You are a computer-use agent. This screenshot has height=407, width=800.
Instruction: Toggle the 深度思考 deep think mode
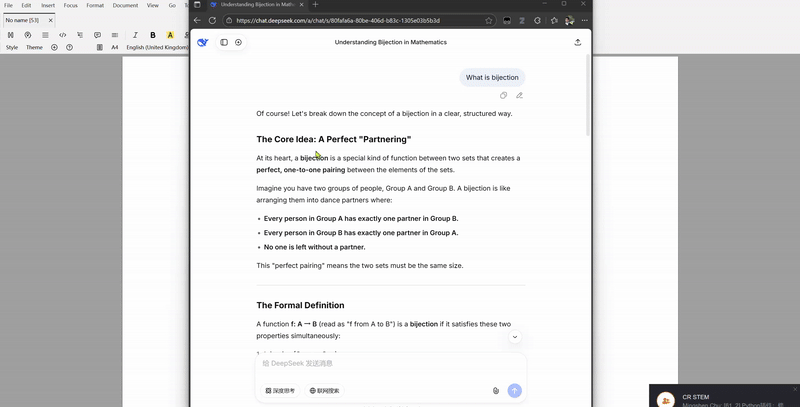click(x=281, y=391)
